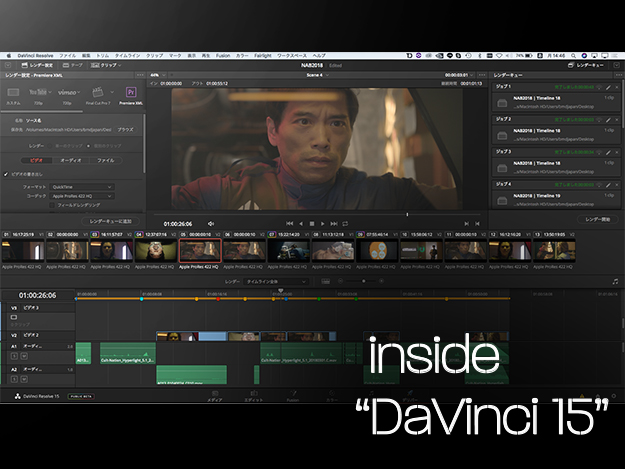
Task: Remove Job 3 with the X icon
Action: pyautogui.click(x=617, y=152)
